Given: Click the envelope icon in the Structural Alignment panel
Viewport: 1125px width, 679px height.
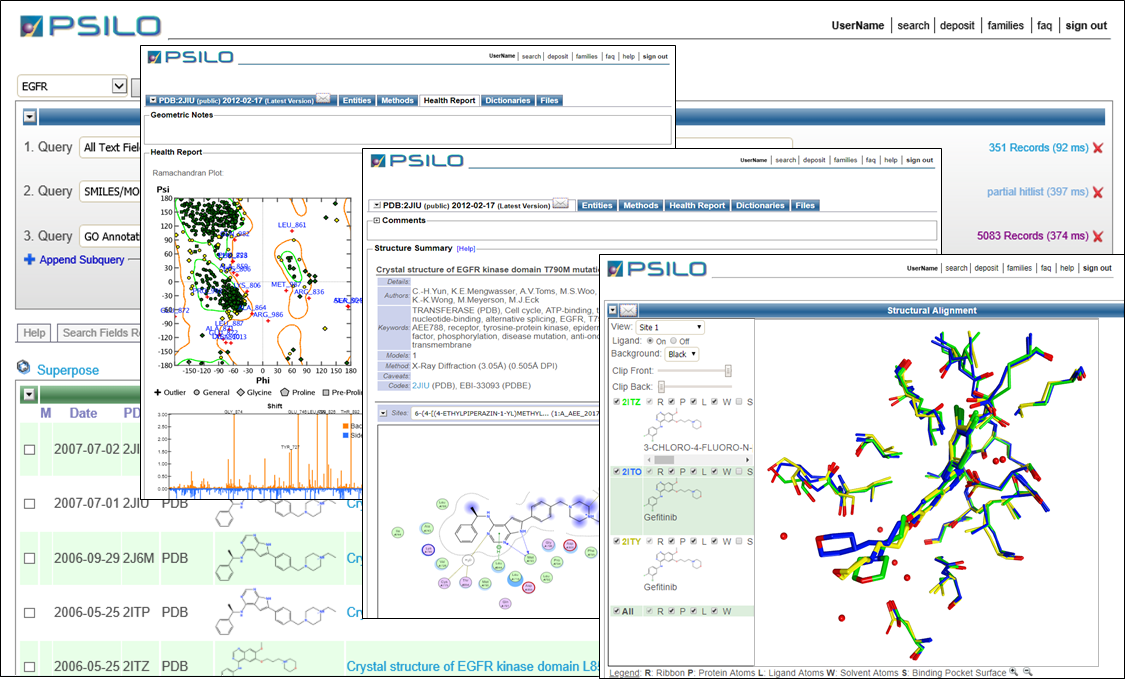Looking at the screenshot, I should click(629, 309).
